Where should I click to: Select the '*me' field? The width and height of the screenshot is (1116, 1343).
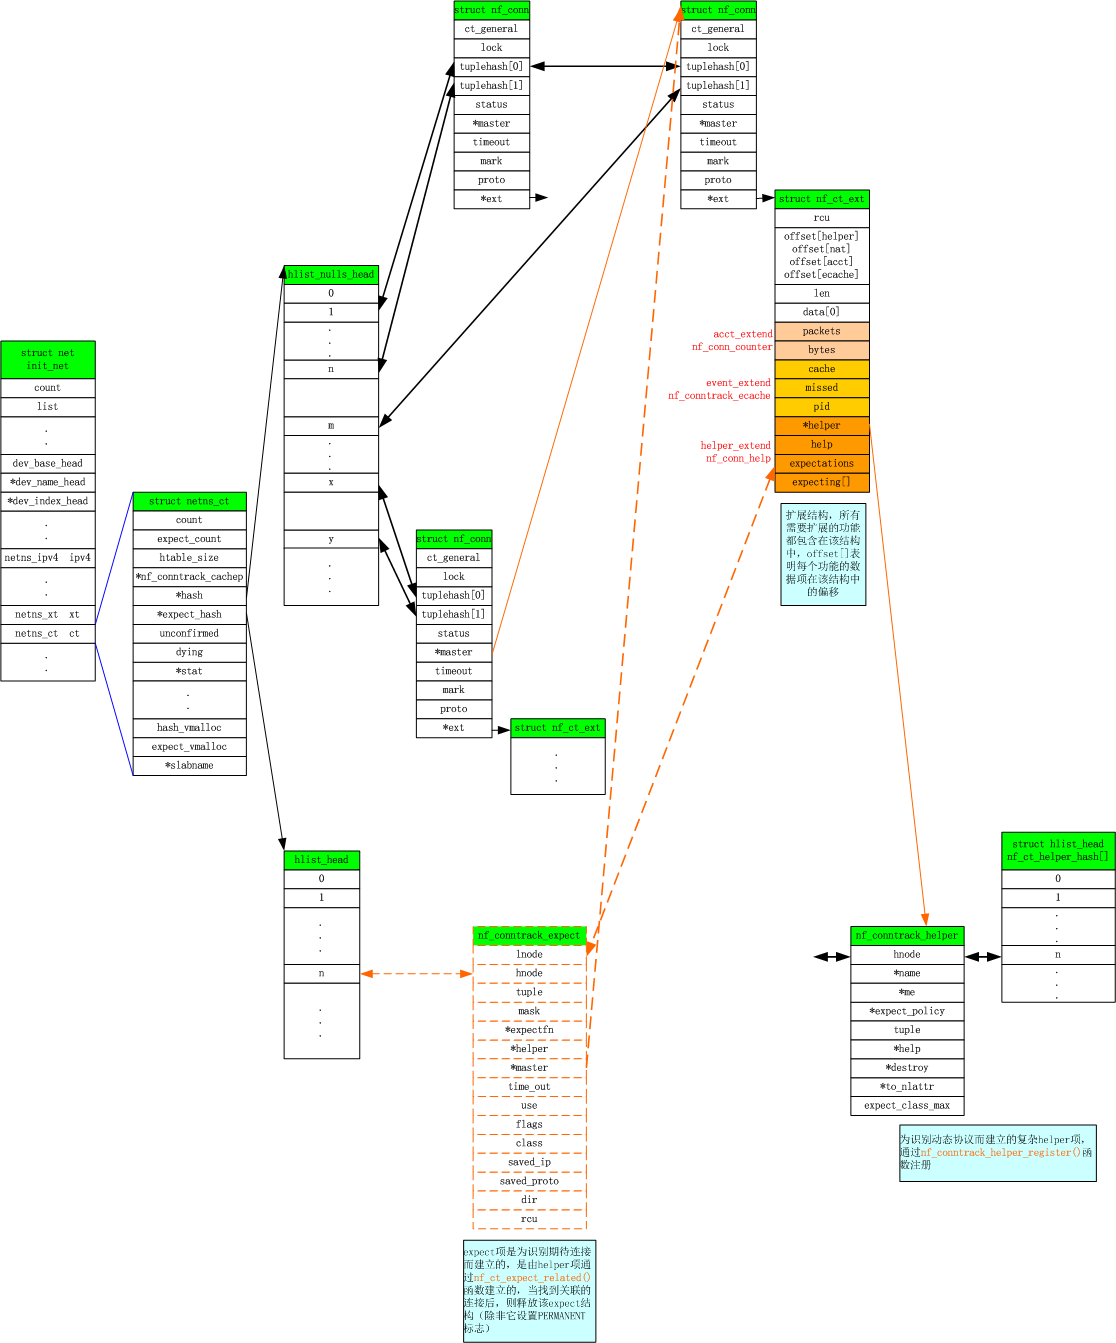pos(908,993)
